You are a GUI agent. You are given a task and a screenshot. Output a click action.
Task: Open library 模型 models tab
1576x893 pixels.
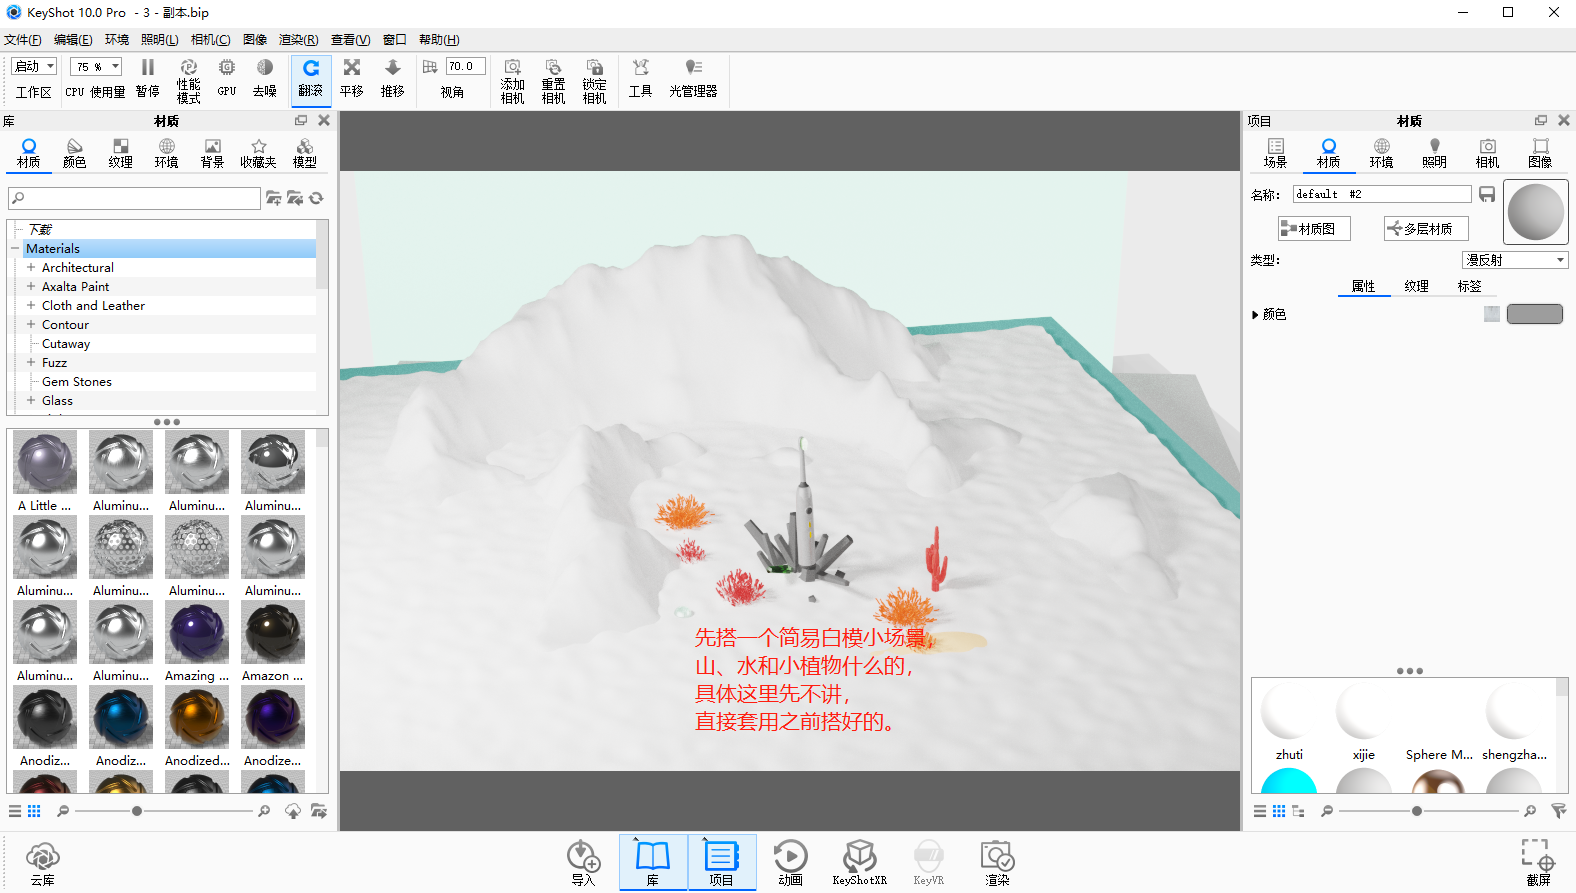[x=304, y=154]
